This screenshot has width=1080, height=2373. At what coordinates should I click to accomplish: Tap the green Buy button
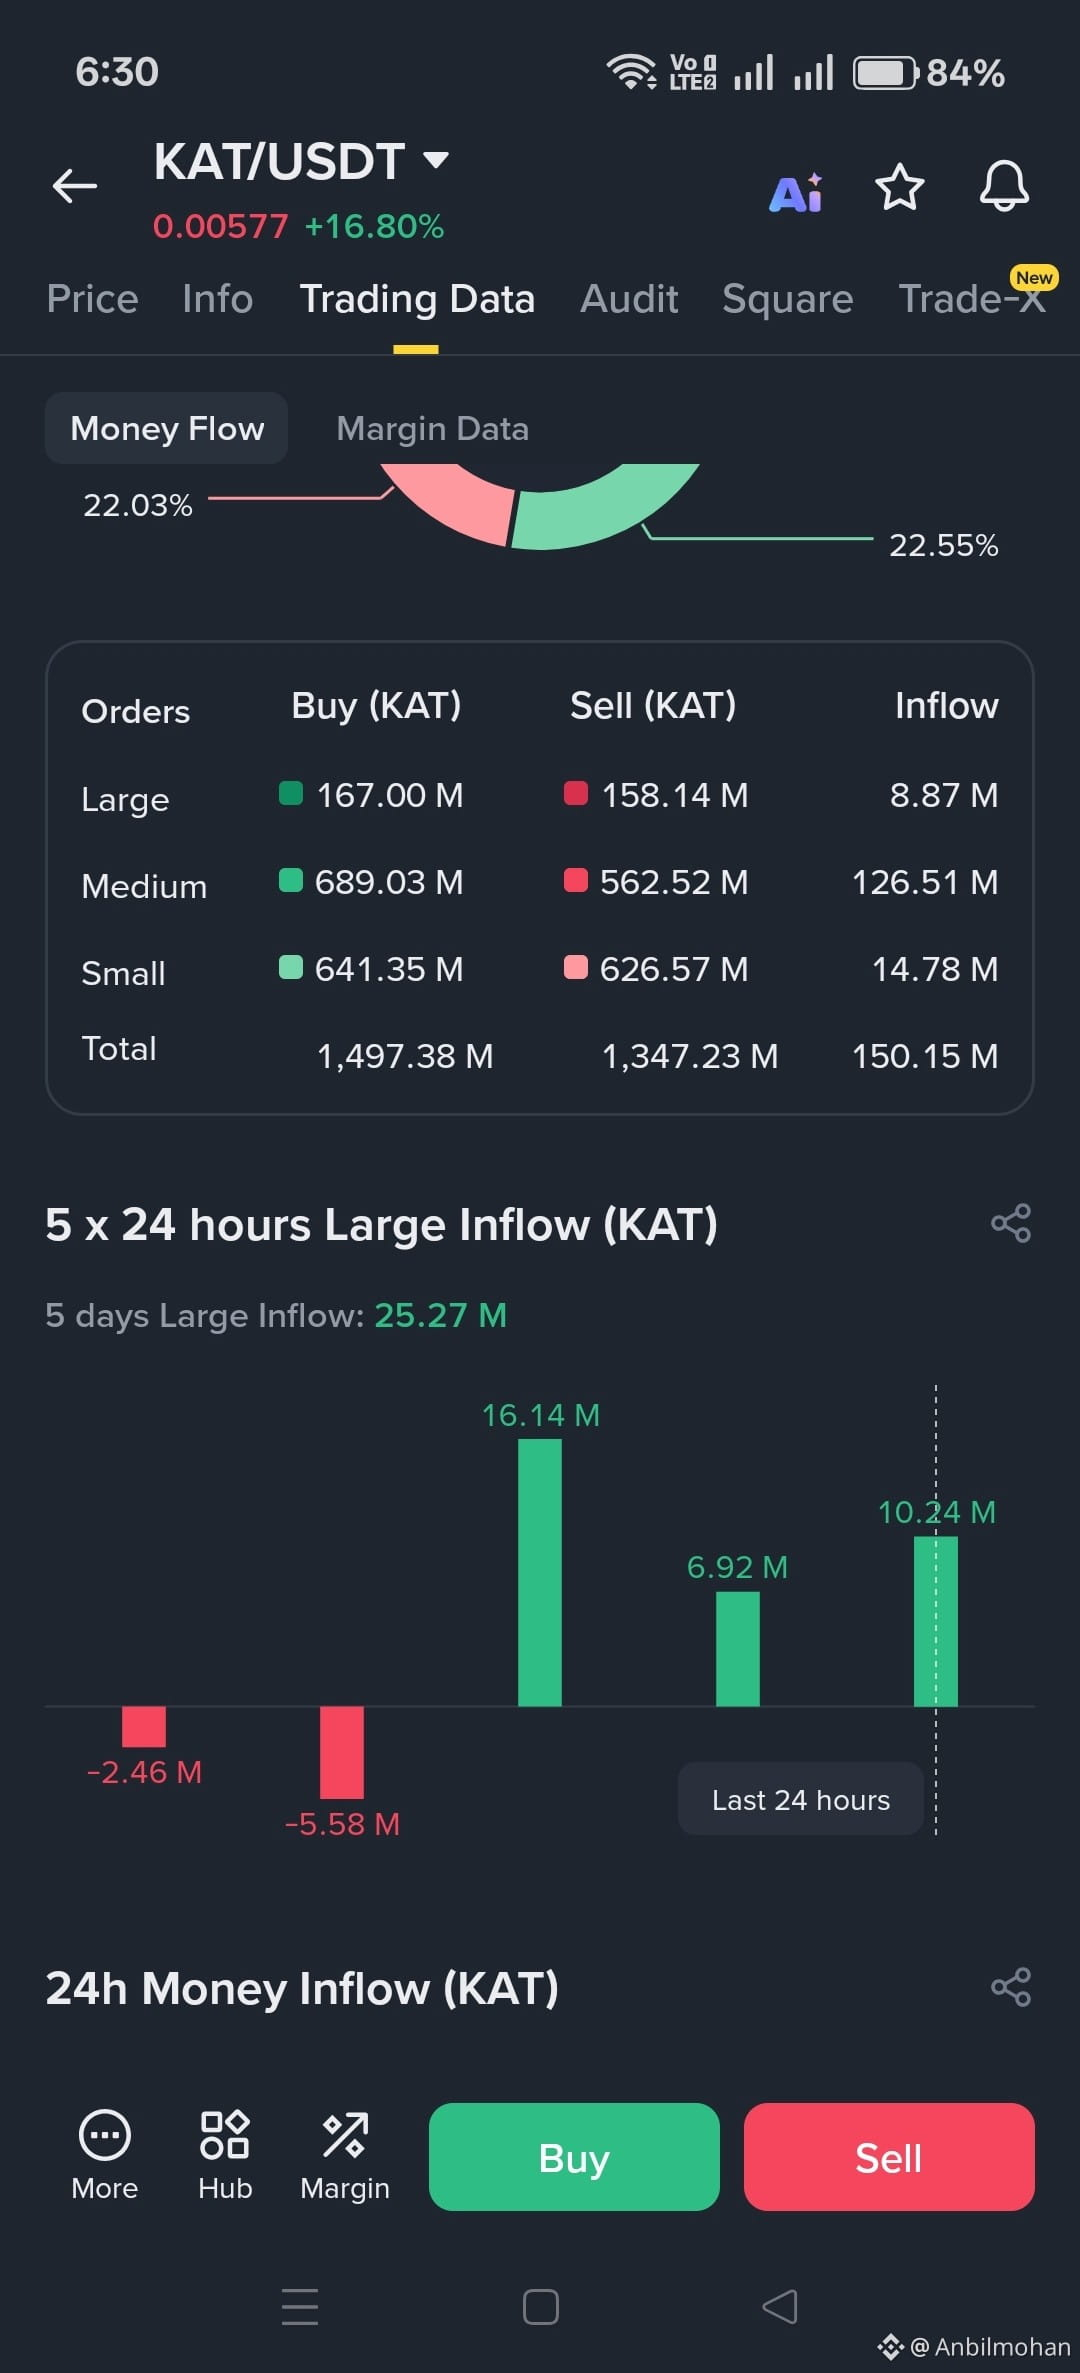point(574,2157)
